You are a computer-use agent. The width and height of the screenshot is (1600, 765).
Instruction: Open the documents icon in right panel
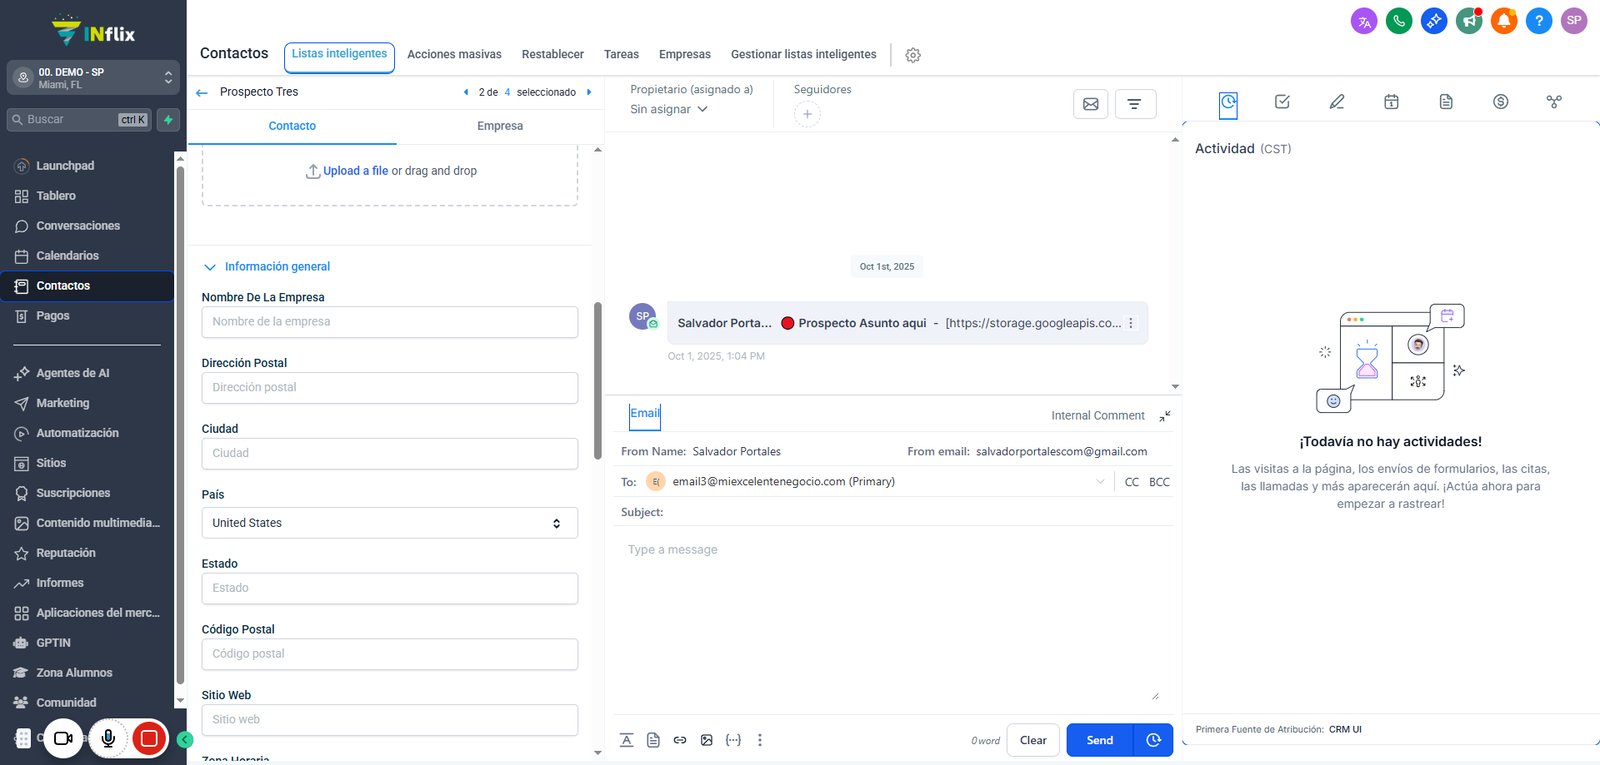pos(1446,102)
